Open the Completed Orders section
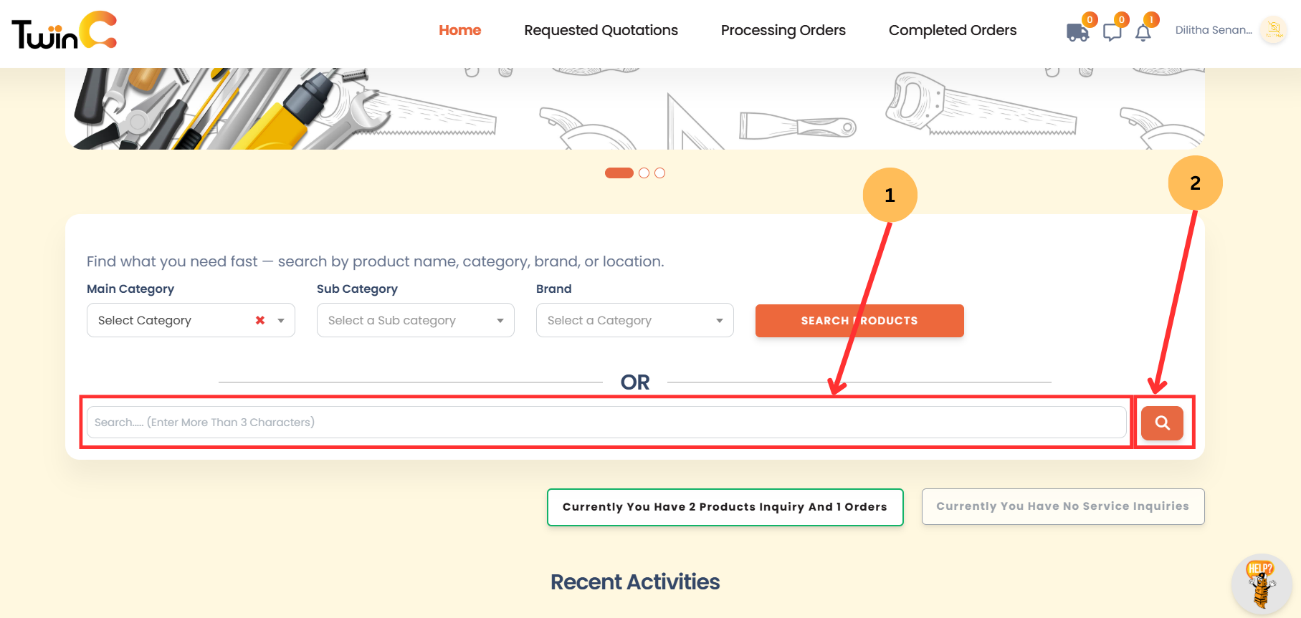The width and height of the screenshot is (1301, 618). 951,30
